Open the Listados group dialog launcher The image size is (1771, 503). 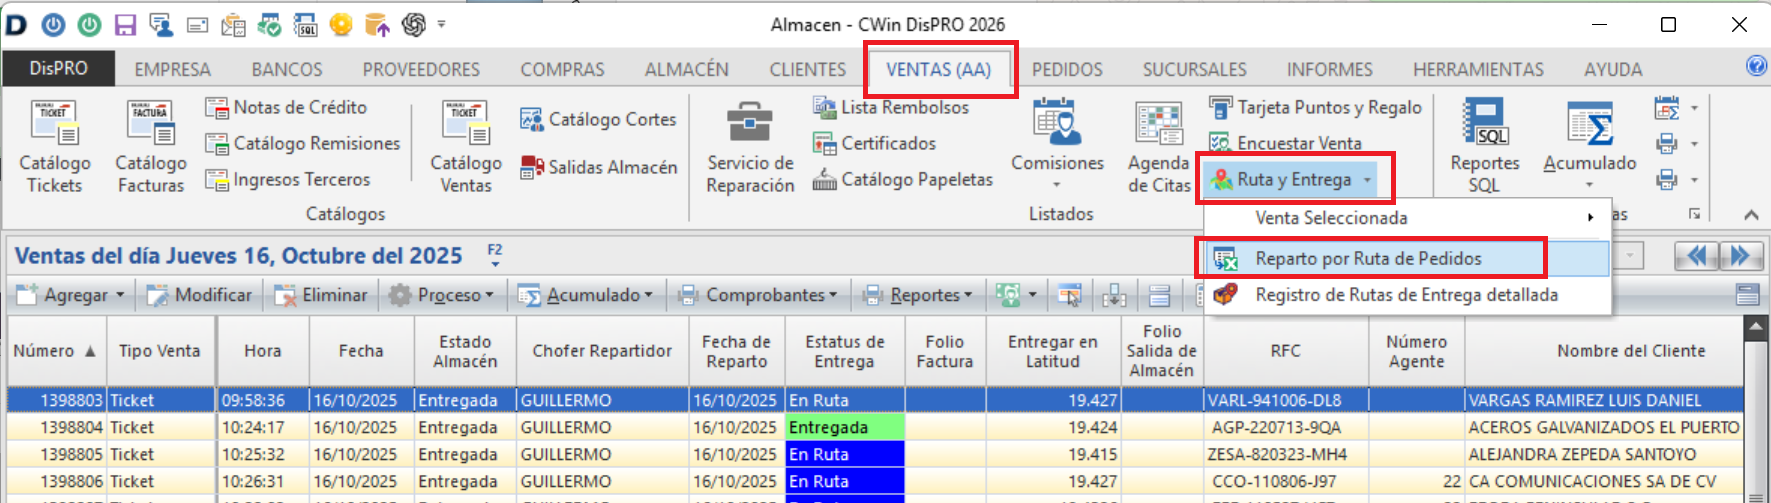pyautogui.click(x=1694, y=214)
